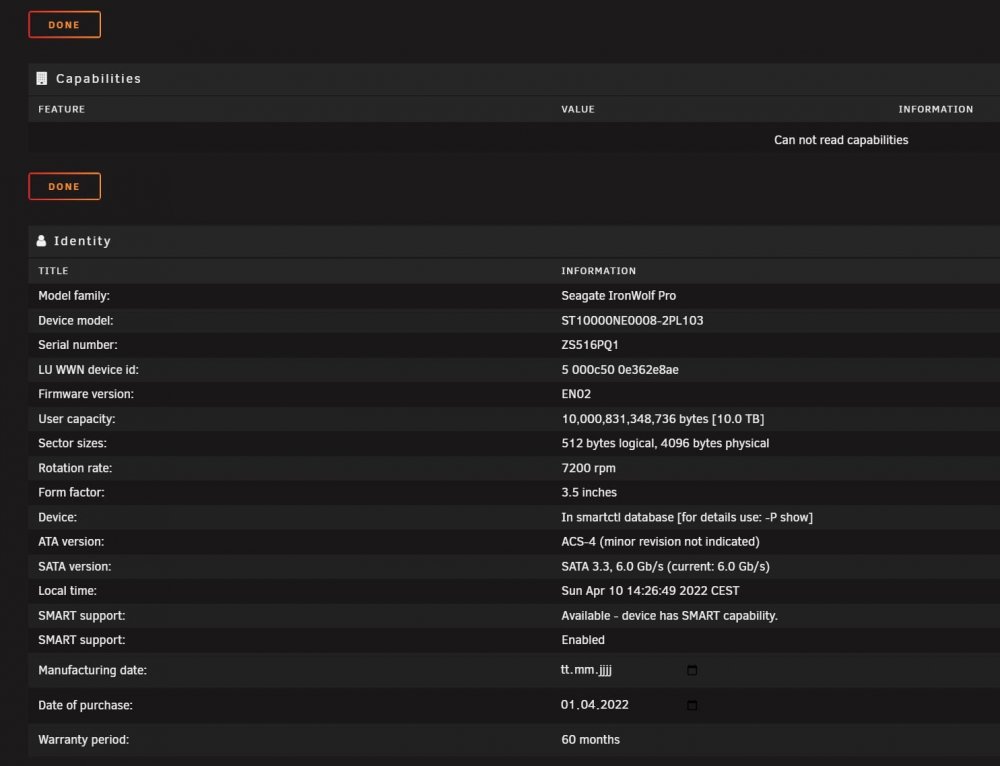Click the firmware version EN02 value

point(576,394)
